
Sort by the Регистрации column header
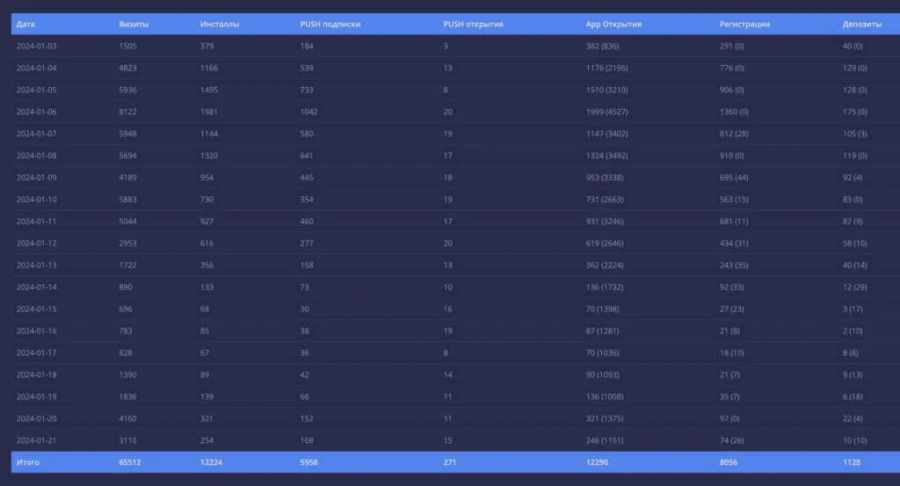click(x=744, y=23)
